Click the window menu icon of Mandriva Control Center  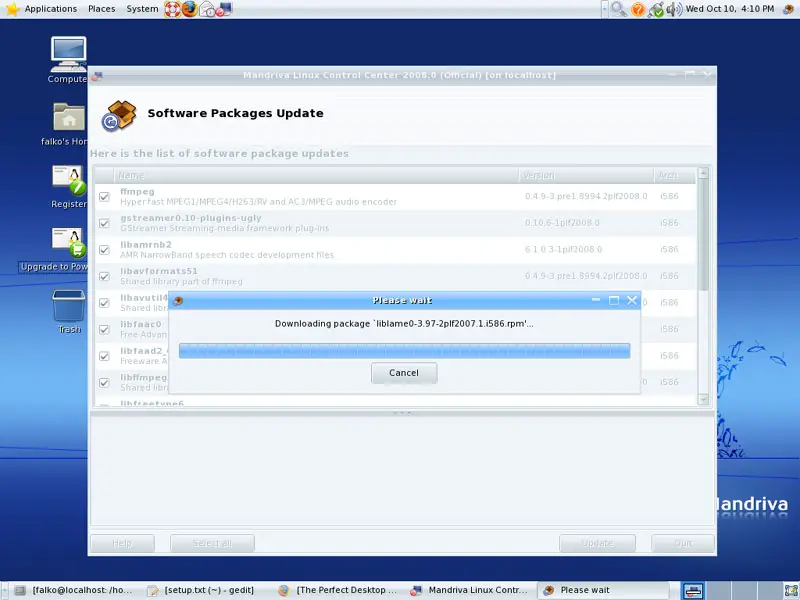[96, 77]
